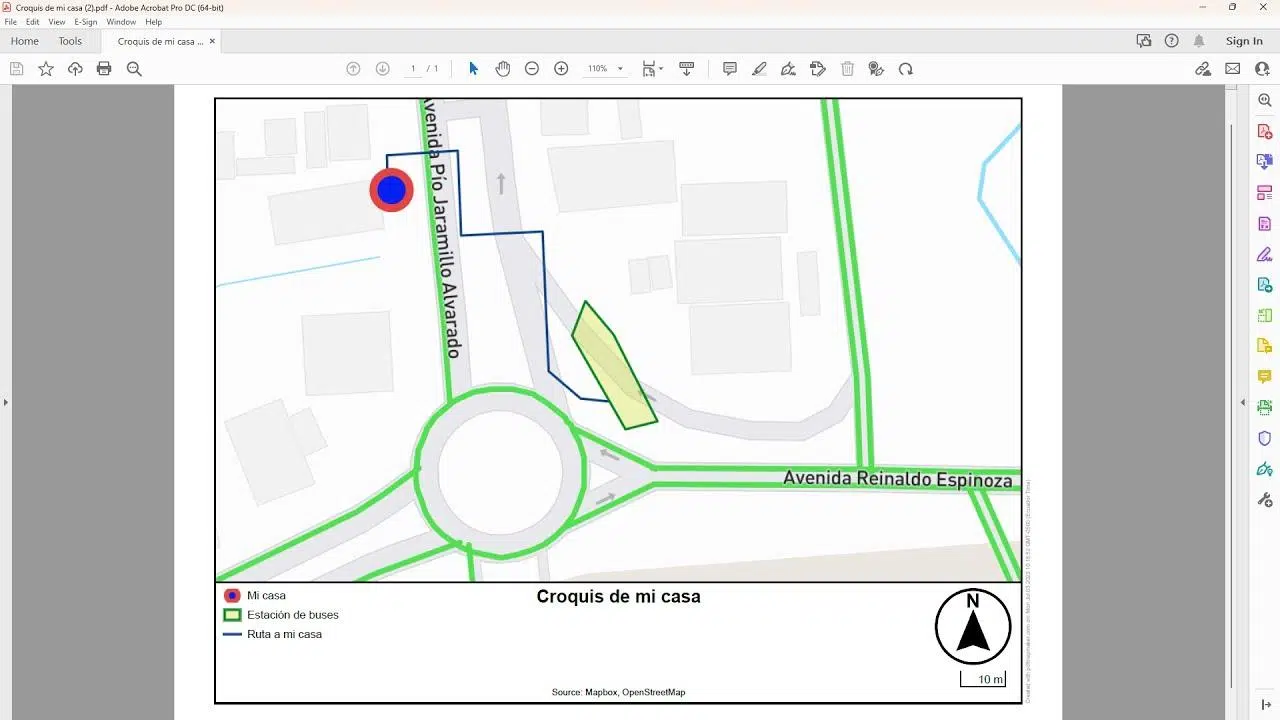Activate the Selection arrow tool
Image resolution: width=1280 pixels, height=720 pixels.
click(473, 69)
